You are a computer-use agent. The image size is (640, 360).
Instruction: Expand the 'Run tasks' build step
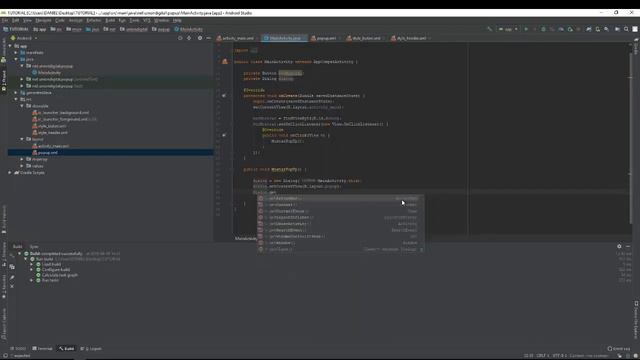click(31, 280)
